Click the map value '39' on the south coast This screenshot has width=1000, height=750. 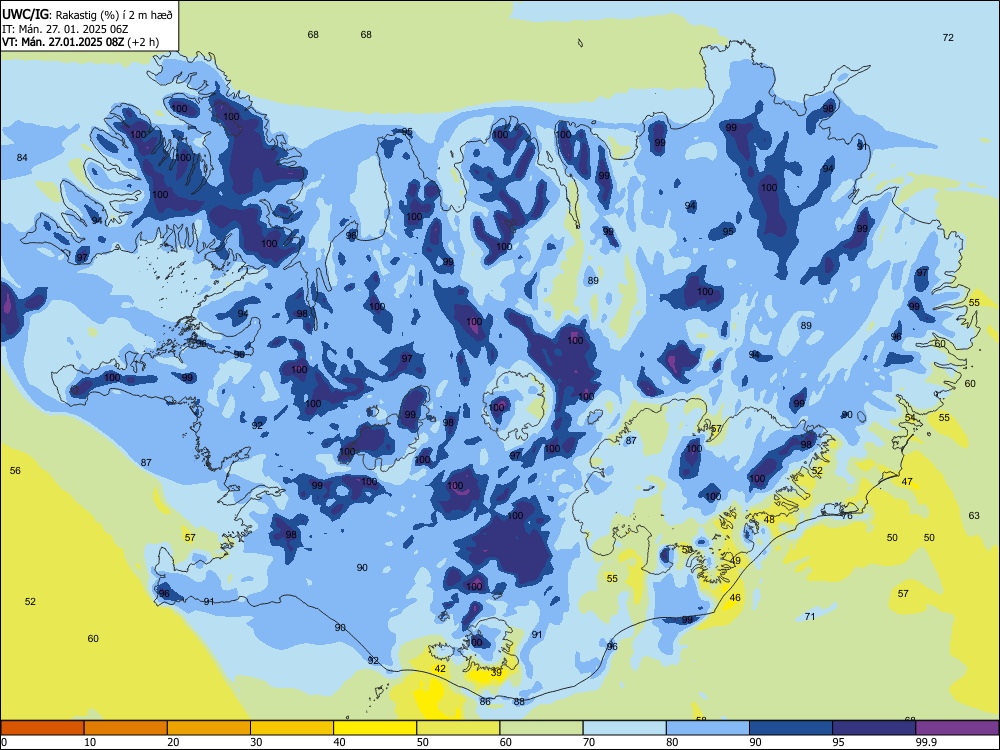coord(496,672)
